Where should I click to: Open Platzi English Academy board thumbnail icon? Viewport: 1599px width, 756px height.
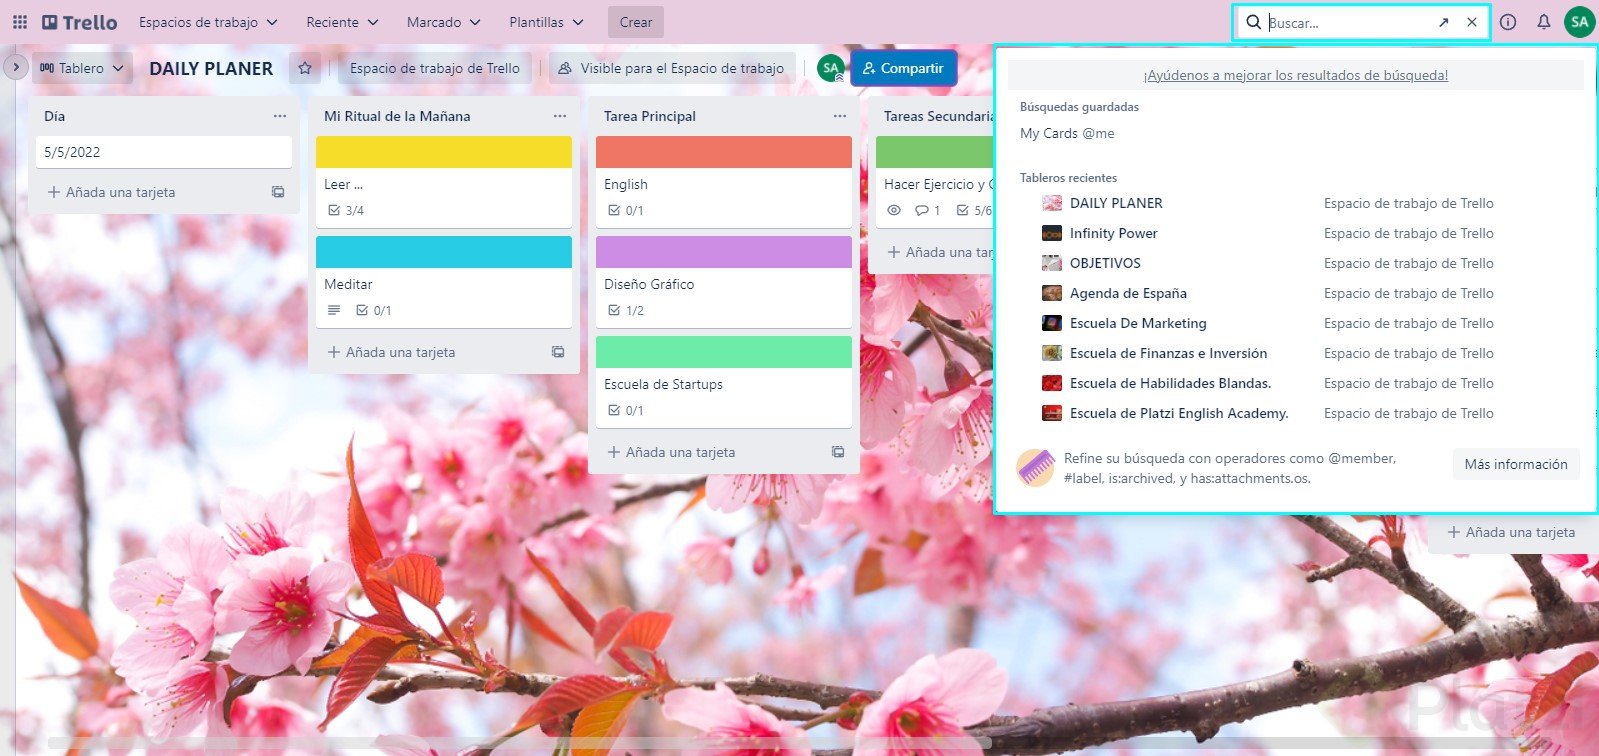coord(1052,413)
